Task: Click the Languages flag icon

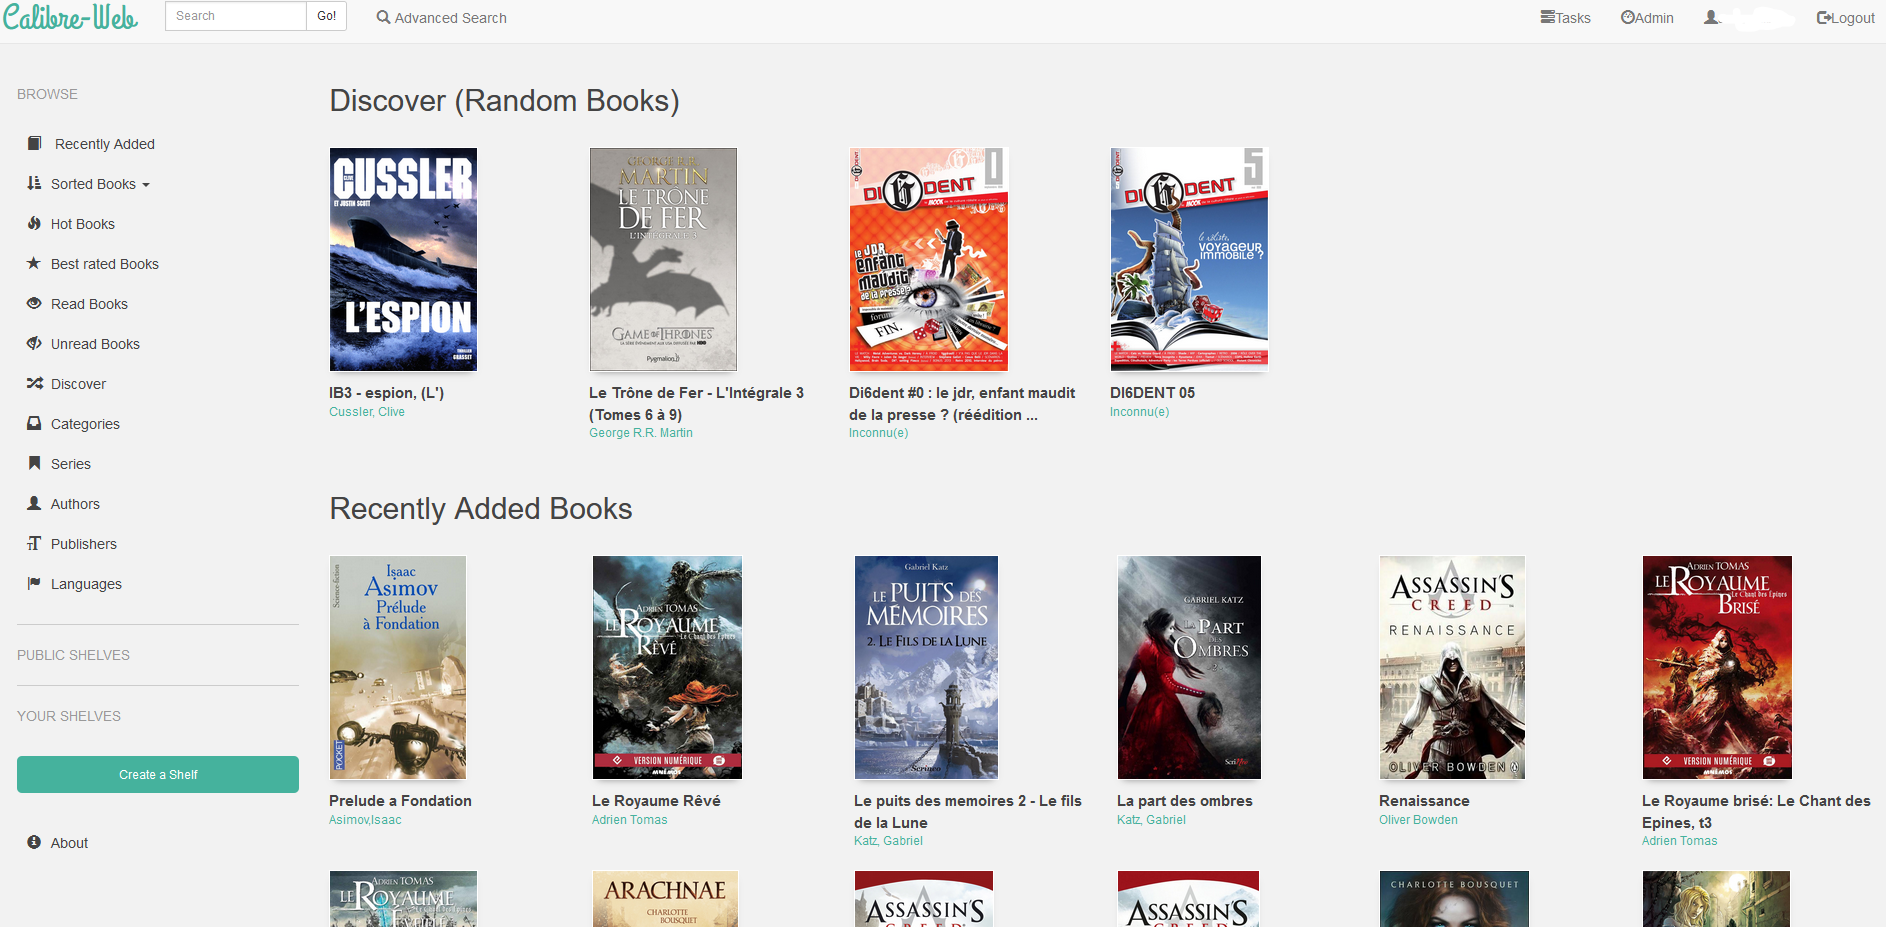Action: [x=34, y=583]
